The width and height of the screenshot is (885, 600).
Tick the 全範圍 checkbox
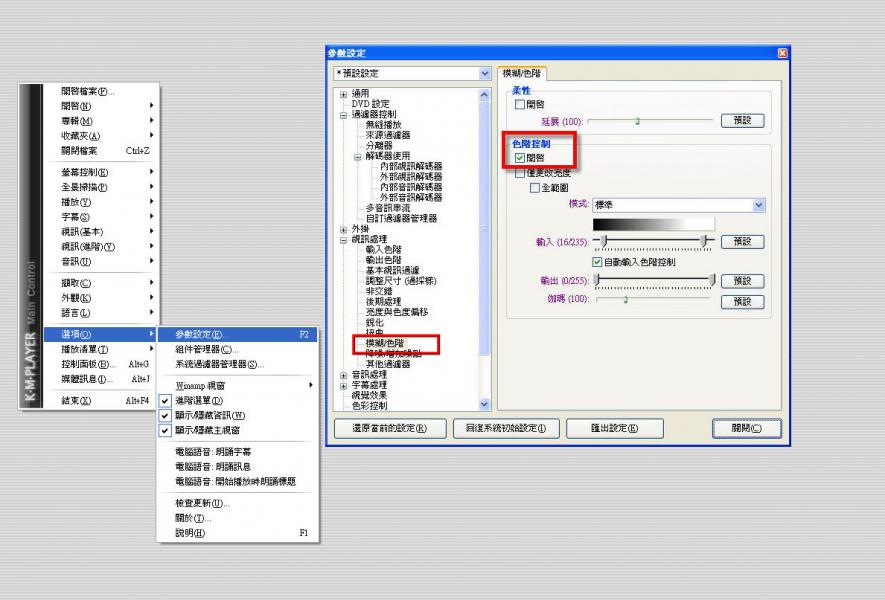pyautogui.click(x=534, y=188)
